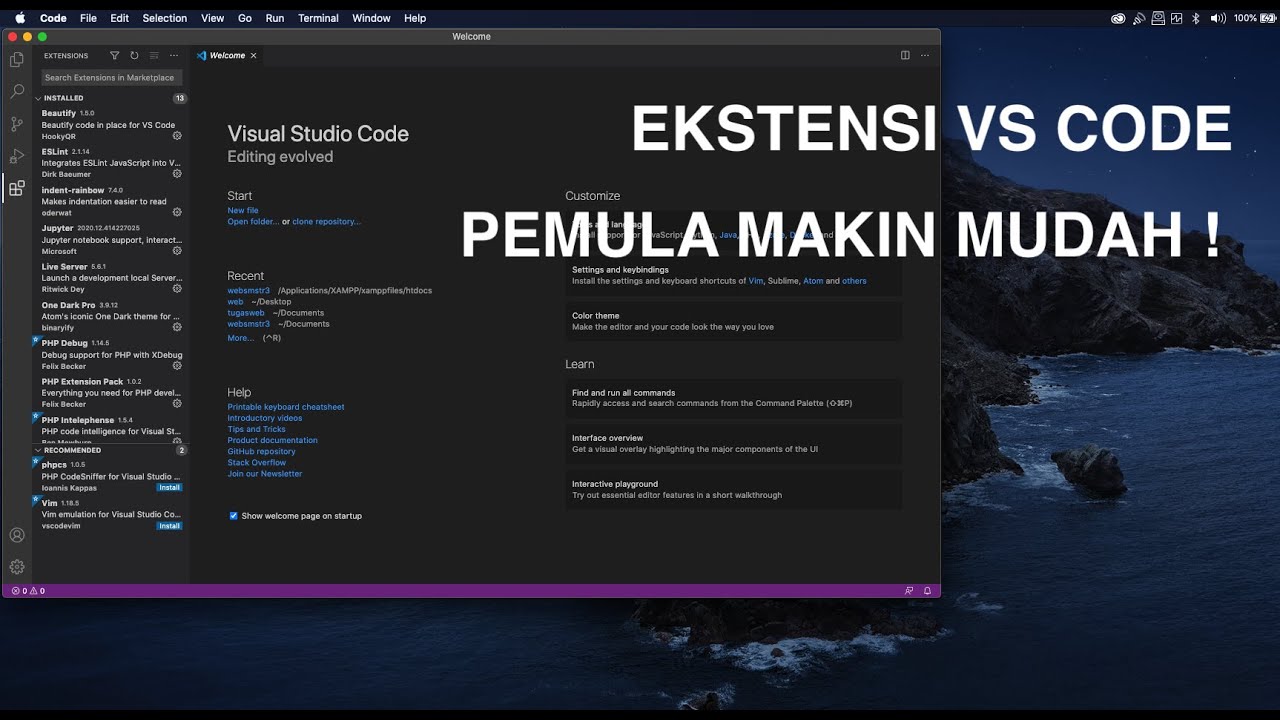
Task: Select the PHP Intelephense extension entry
Action: tap(111, 428)
